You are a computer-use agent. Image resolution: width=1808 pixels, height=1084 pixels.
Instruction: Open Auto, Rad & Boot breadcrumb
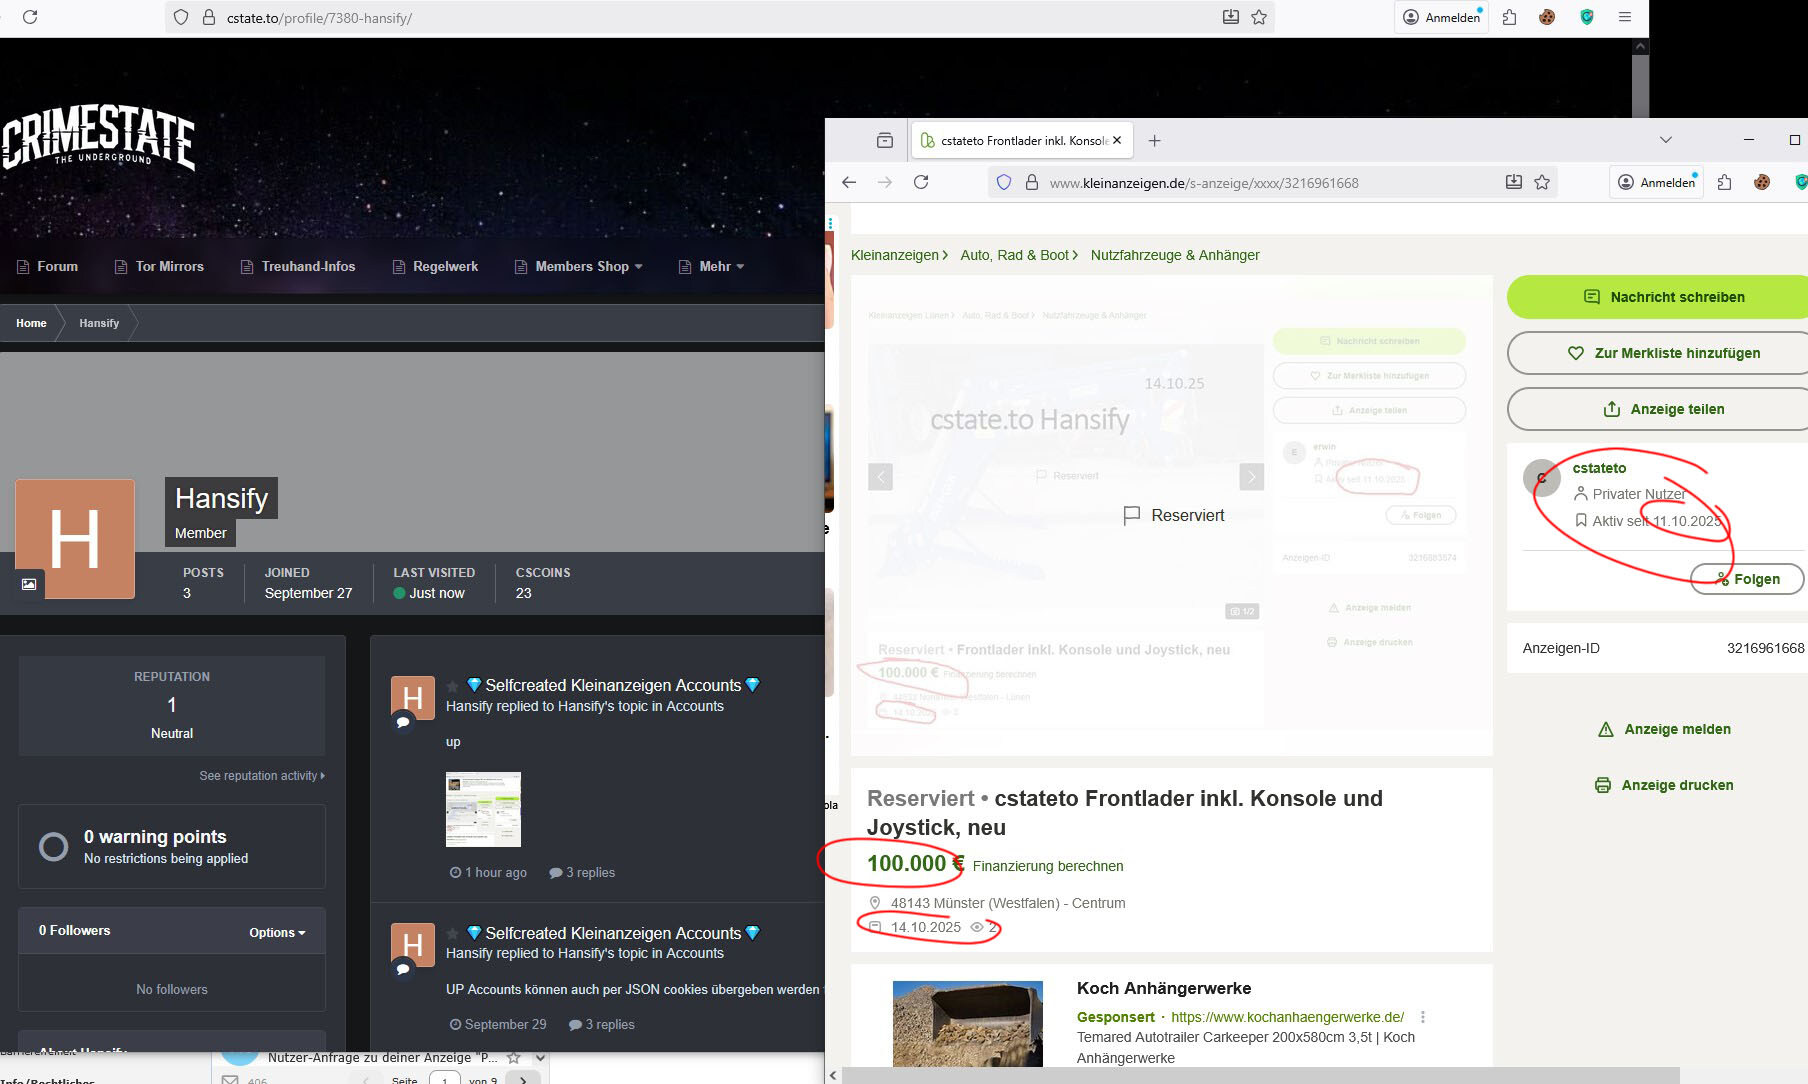click(1015, 255)
